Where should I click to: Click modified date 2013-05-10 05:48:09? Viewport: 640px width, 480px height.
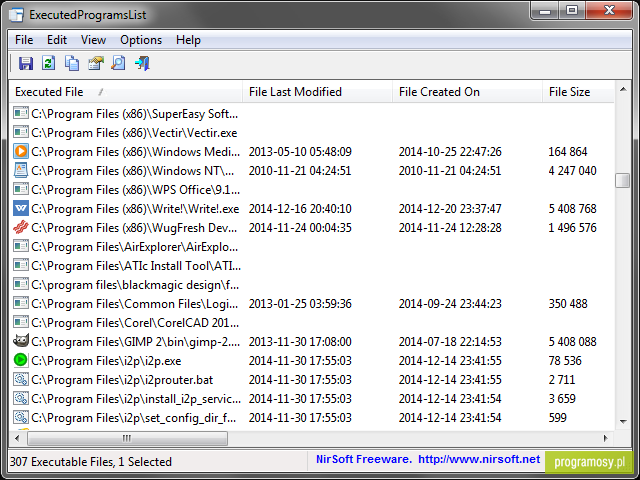(x=300, y=152)
